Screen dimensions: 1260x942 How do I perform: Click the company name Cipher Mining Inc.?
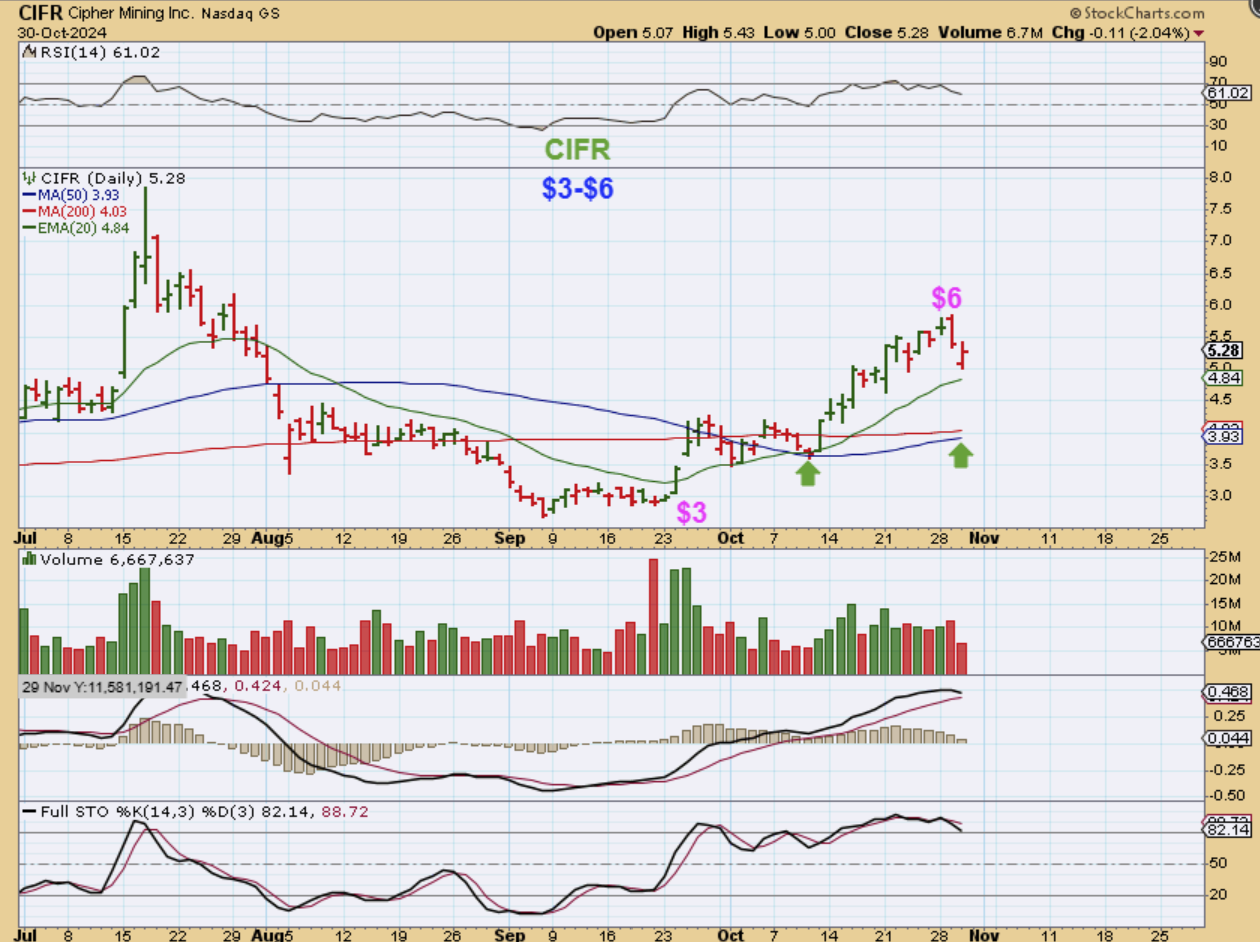[130, 14]
